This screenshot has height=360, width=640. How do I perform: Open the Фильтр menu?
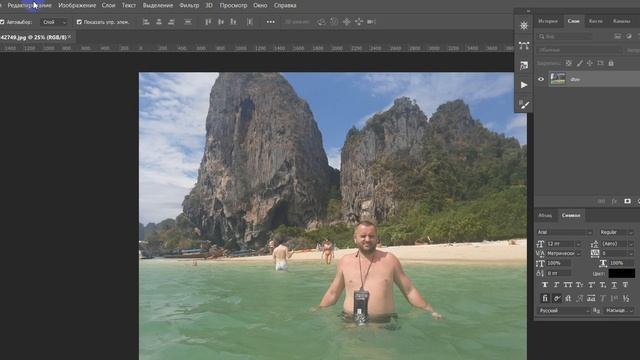coord(189,5)
